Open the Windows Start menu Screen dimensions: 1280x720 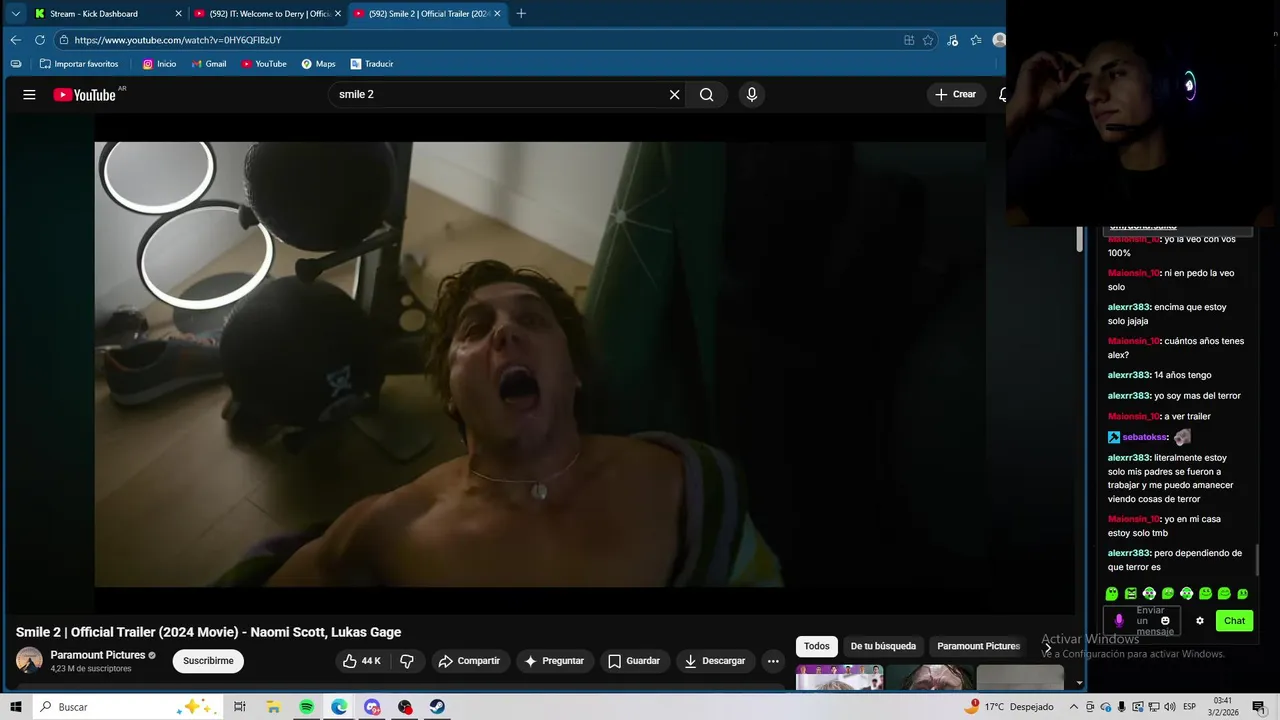pyautogui.click(x=16, y=707)
